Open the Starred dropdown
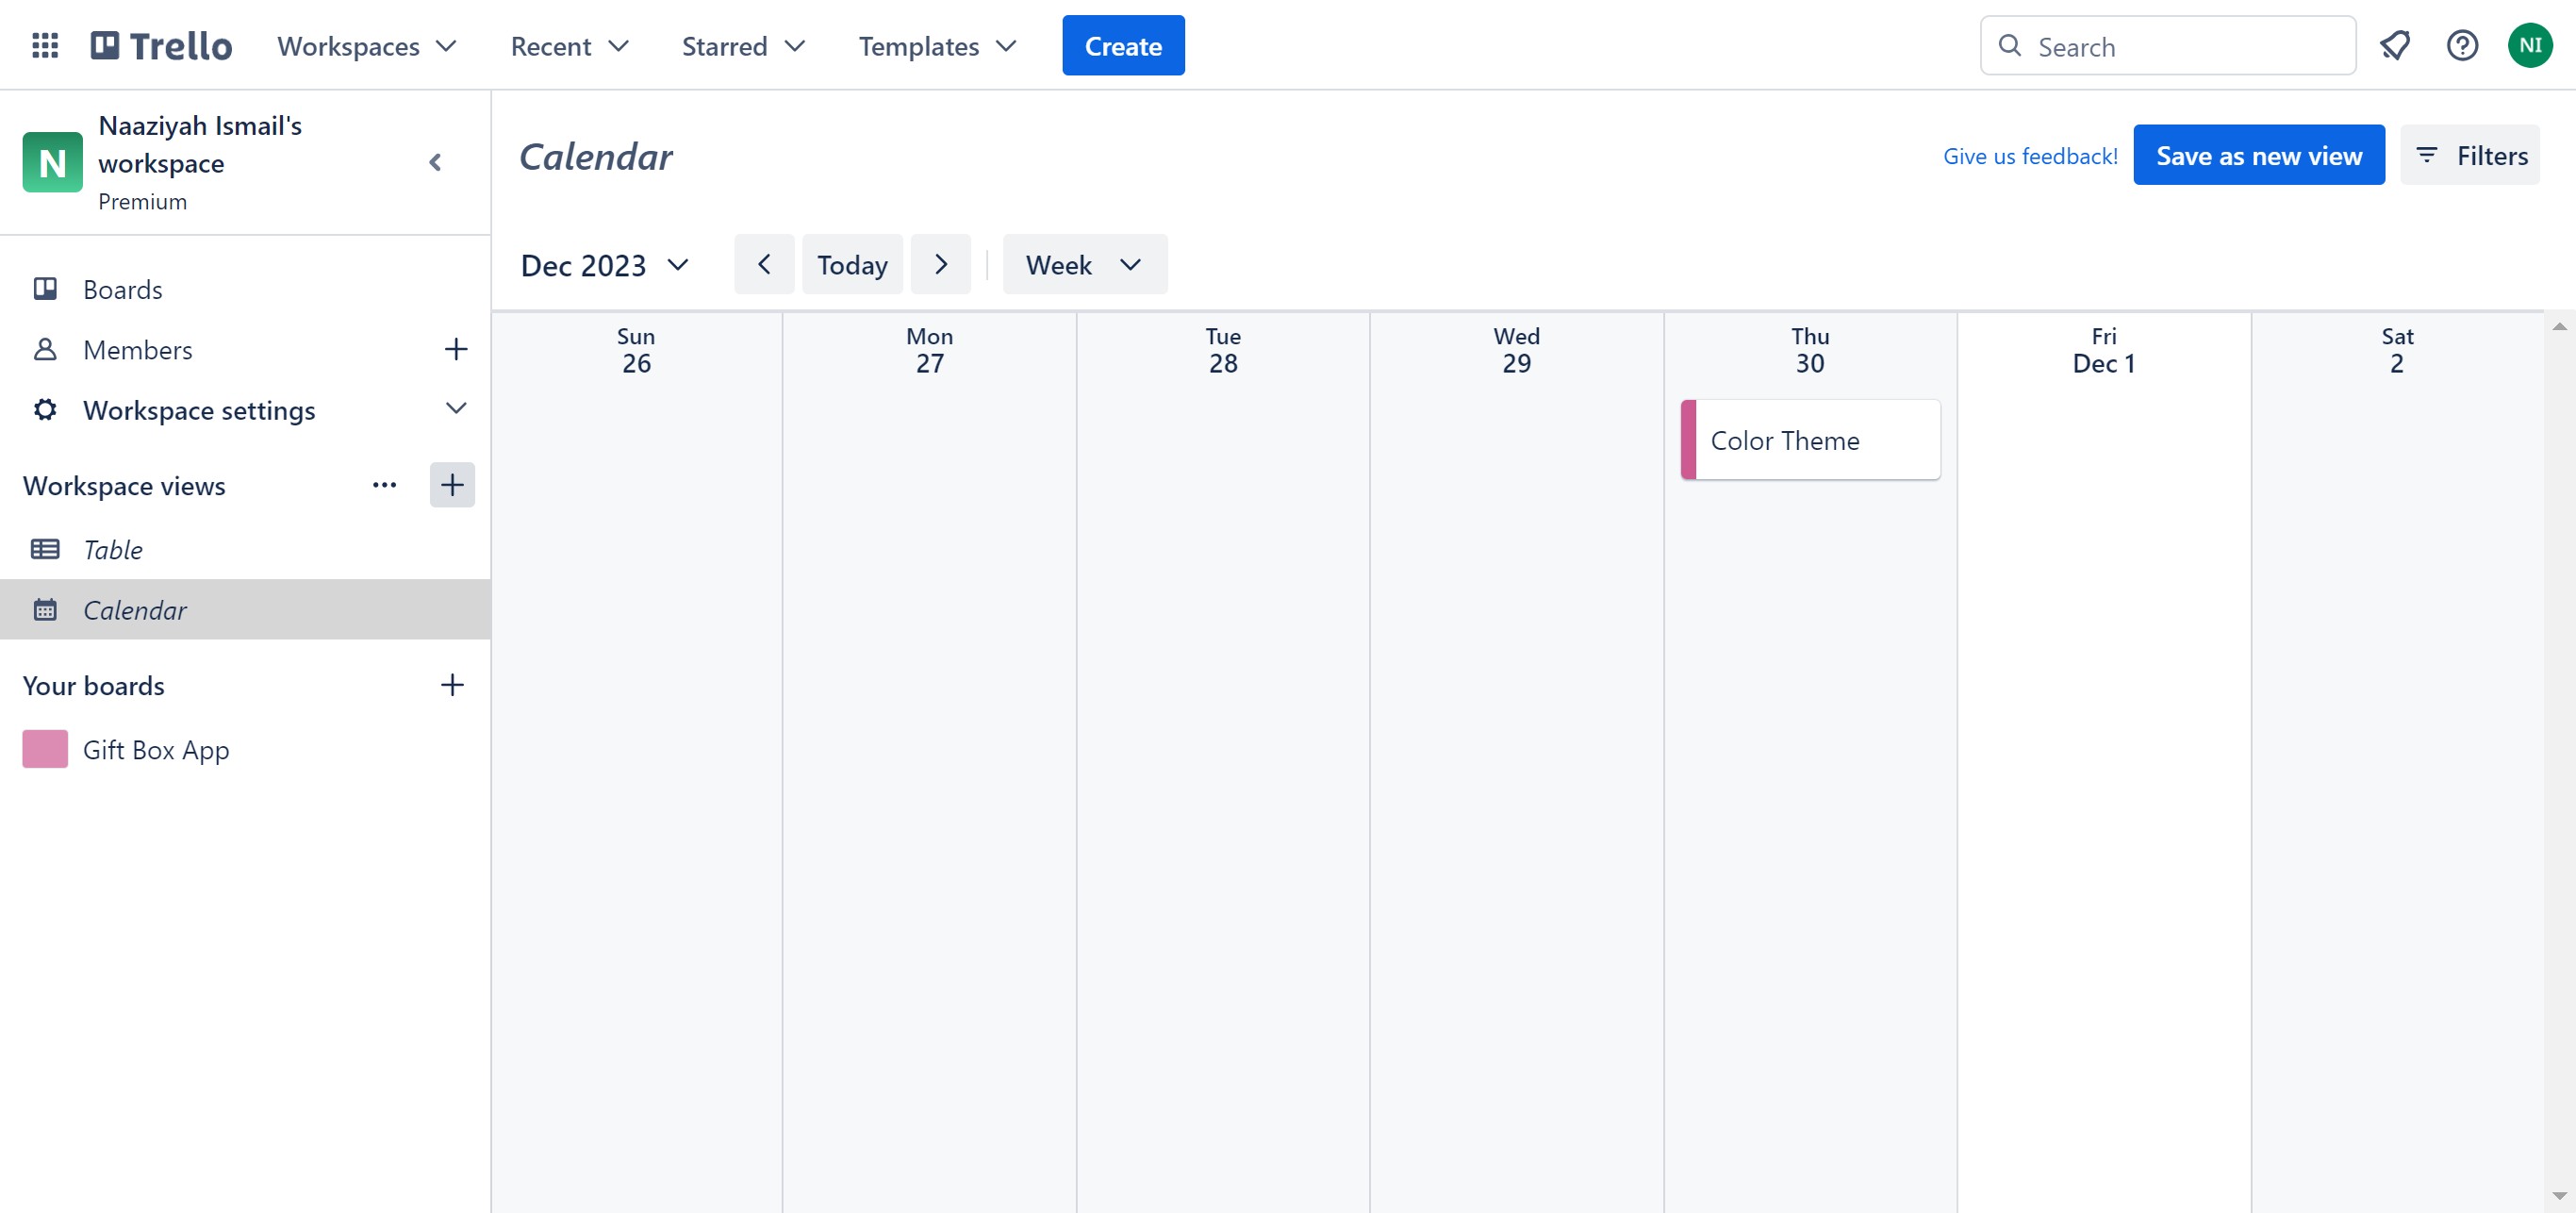The height and width of the screenshot is (1213, 2576). tap(743, 46)
